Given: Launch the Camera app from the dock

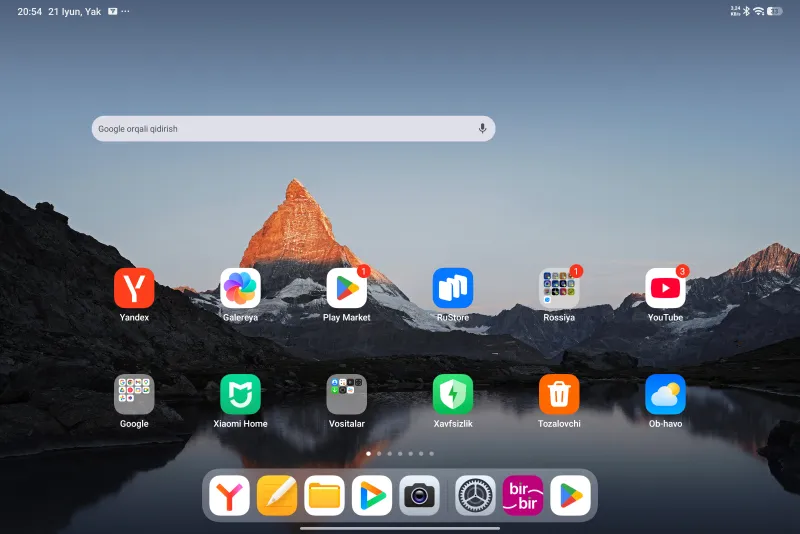Looking at the screenshot, I should 419,495.
